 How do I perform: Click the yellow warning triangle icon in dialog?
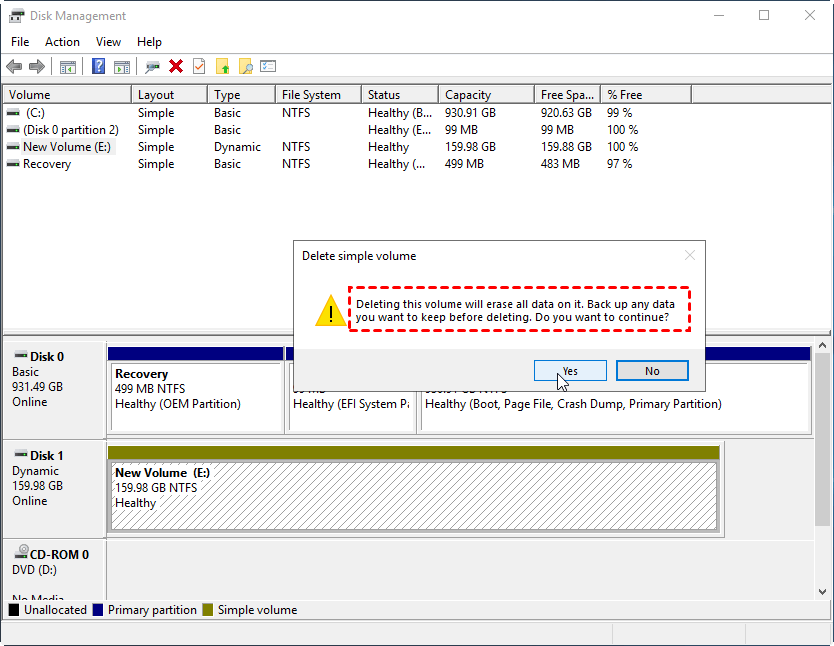pos(330,311)
